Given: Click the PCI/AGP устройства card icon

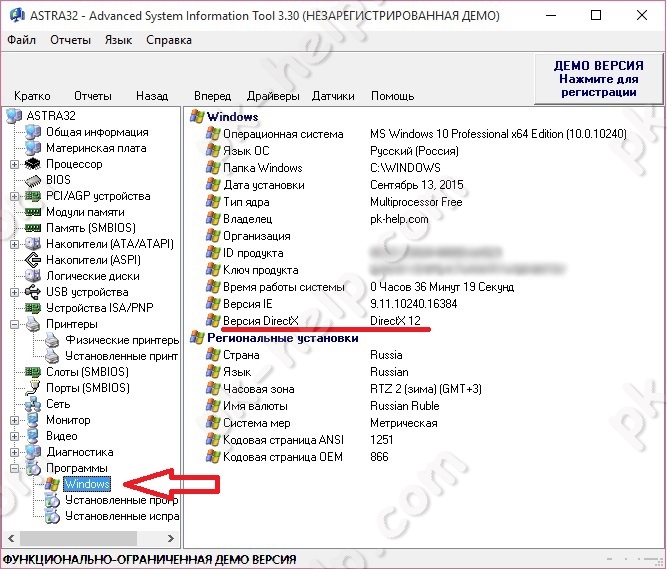Looking at the screenshot, I should pyautogui.click(x=33, y=196).
